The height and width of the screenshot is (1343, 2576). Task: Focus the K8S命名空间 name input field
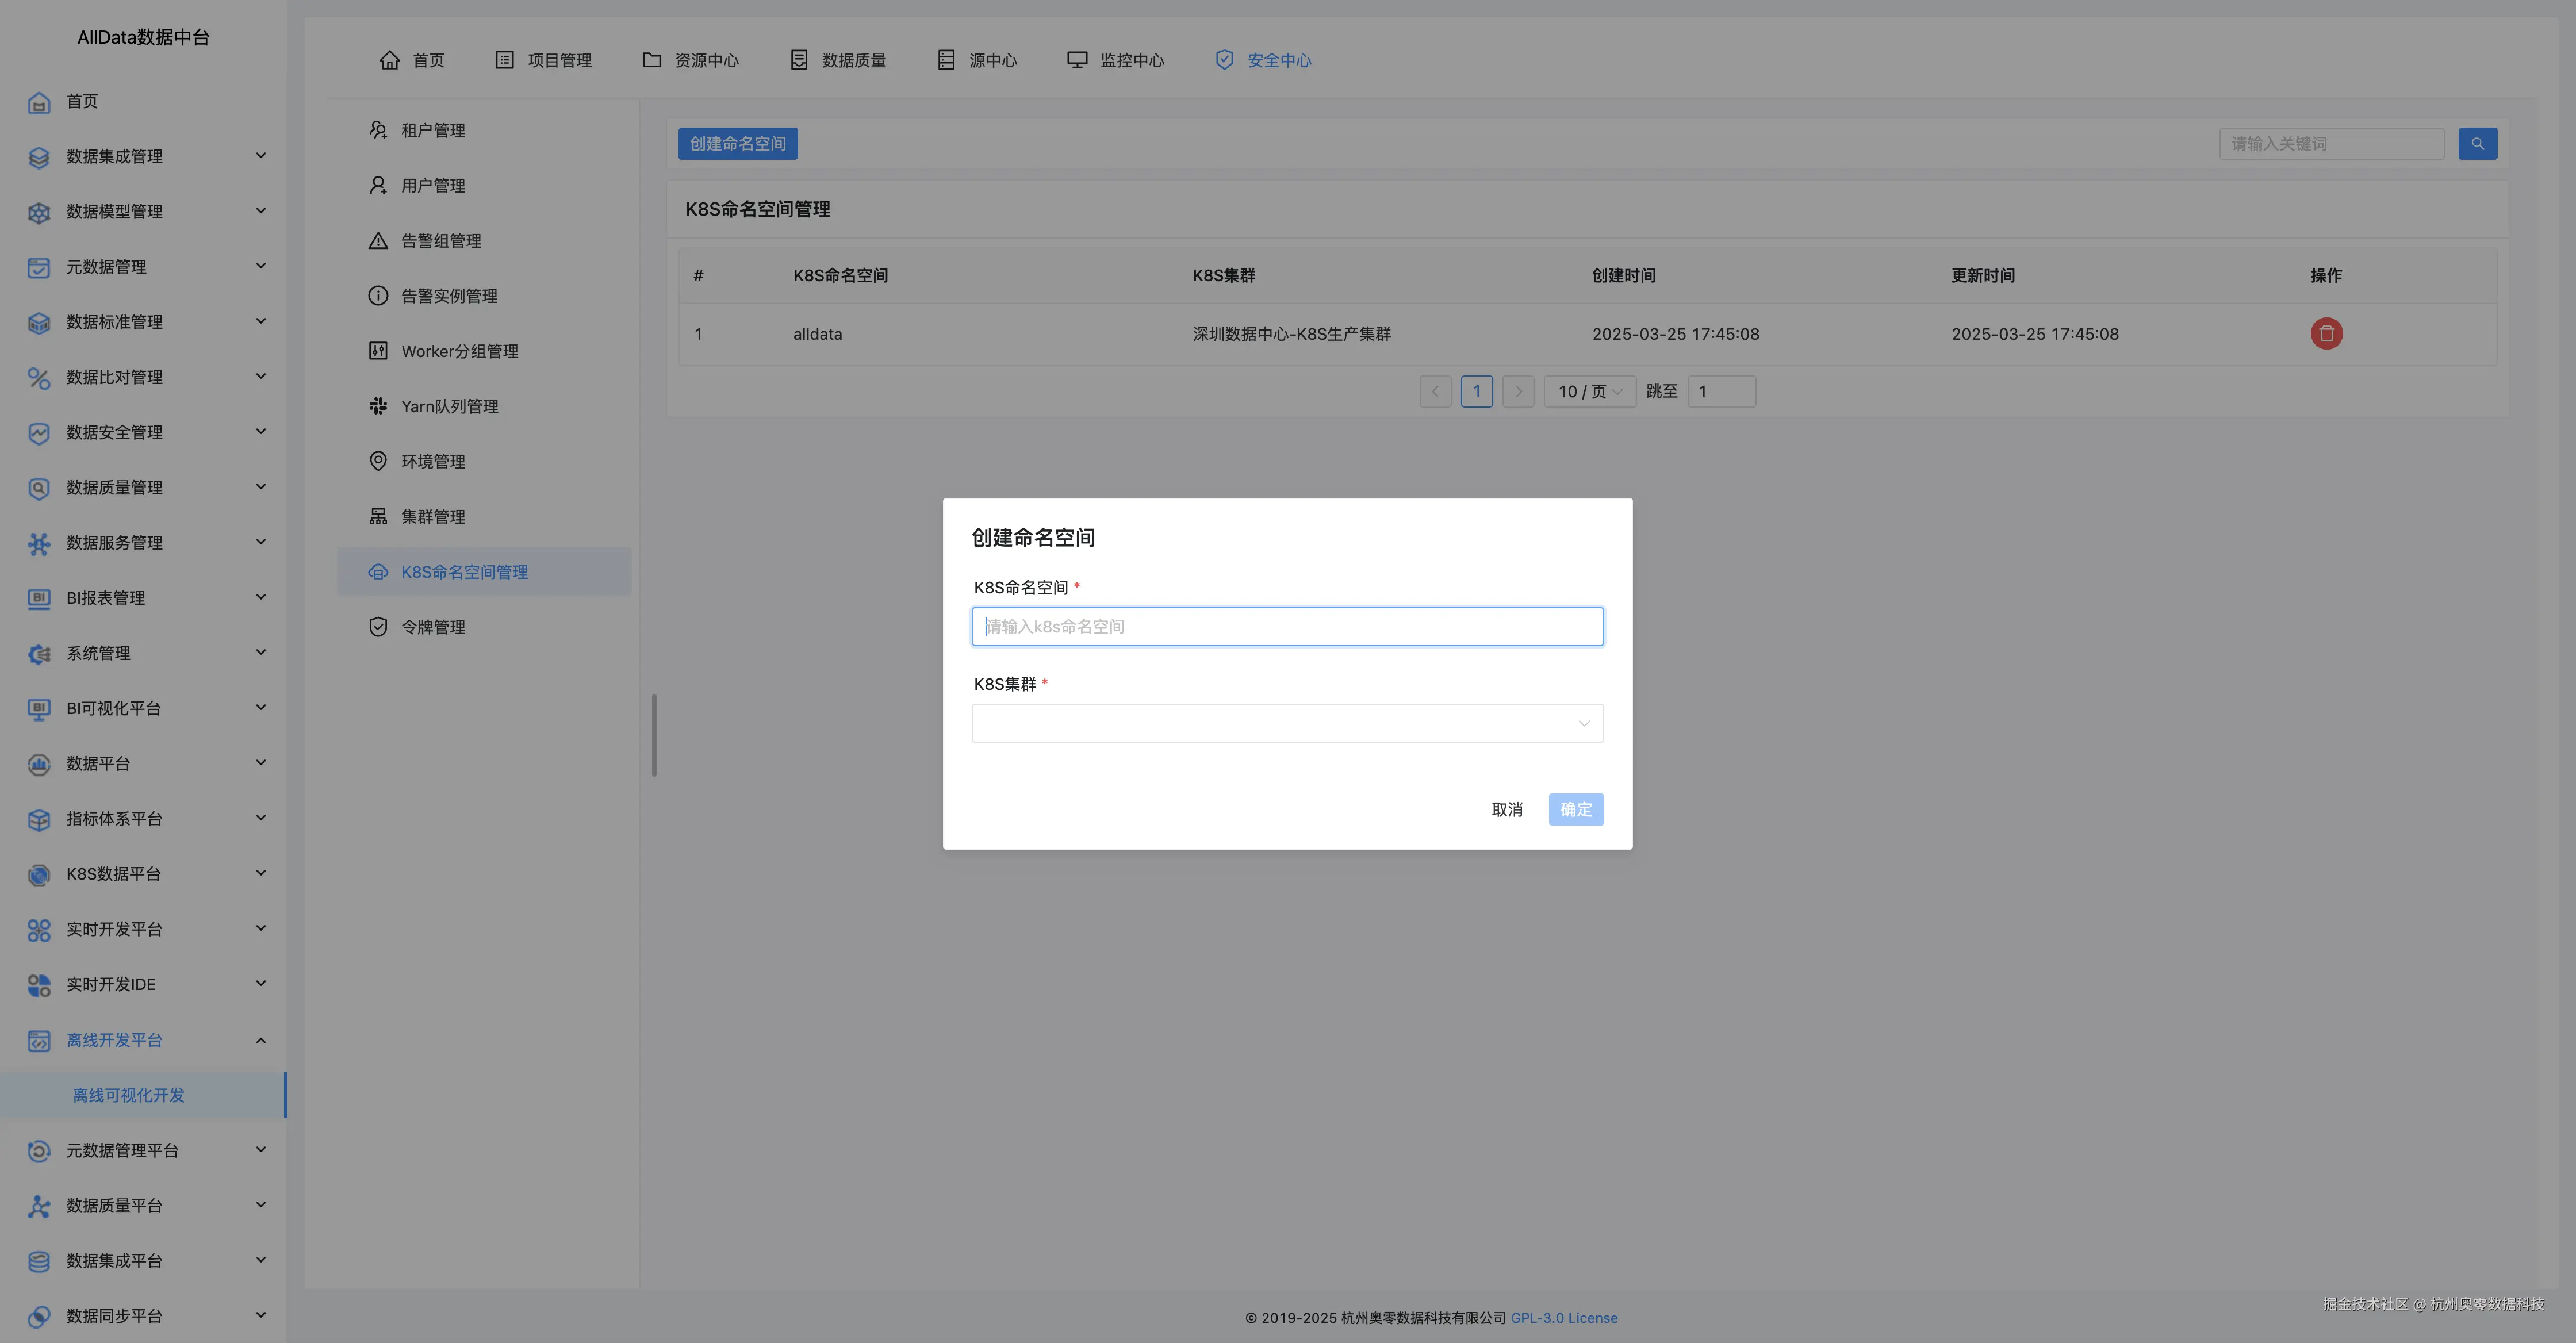pos(1287,627)
